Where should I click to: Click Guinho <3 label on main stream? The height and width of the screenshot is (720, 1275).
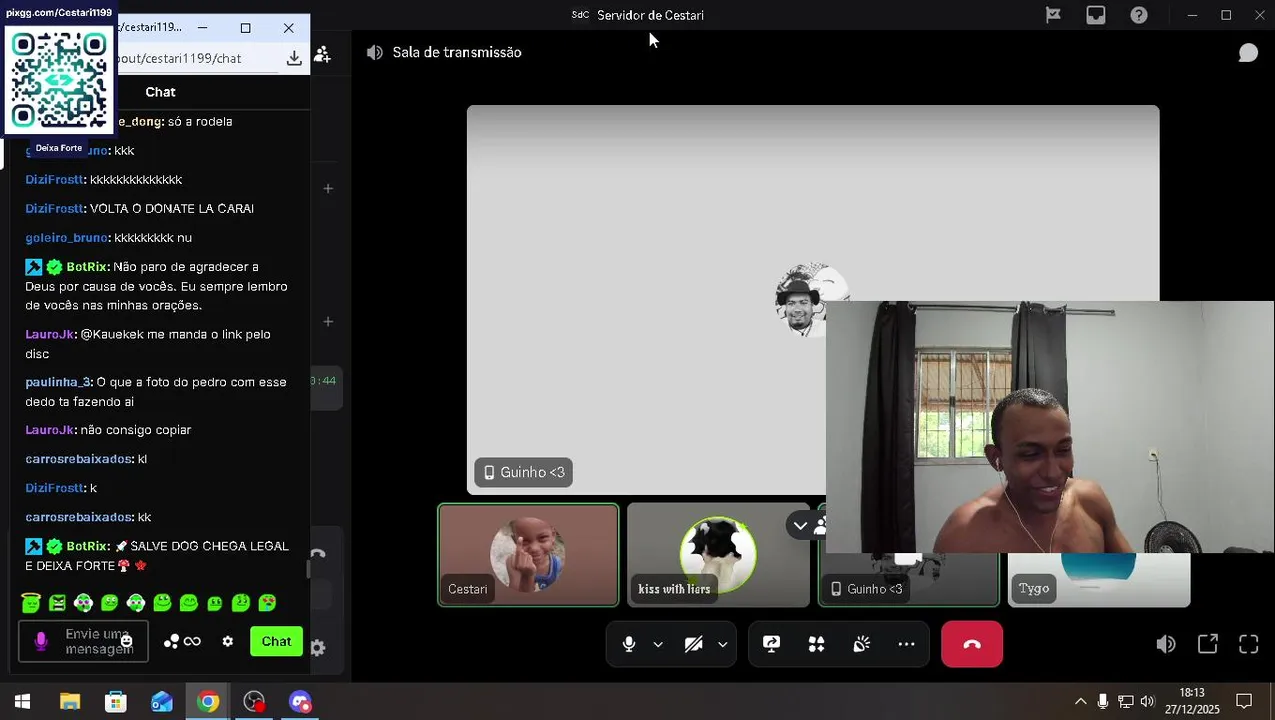pyautogui.click(x=524, y=472)
